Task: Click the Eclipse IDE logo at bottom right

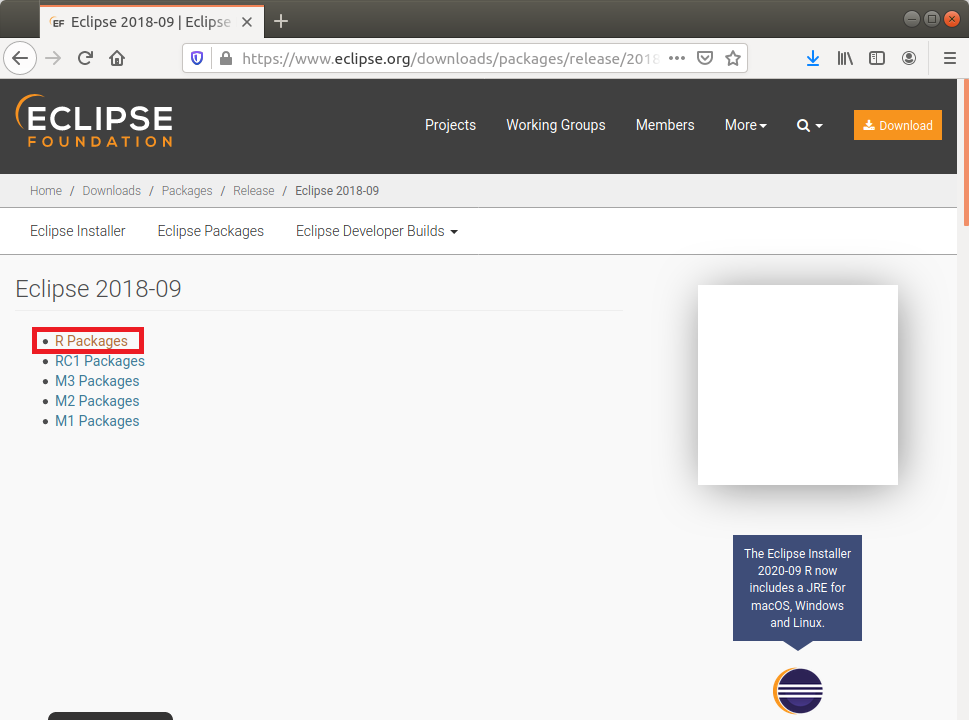Action: pyautogui.click(x=798, y=691)
